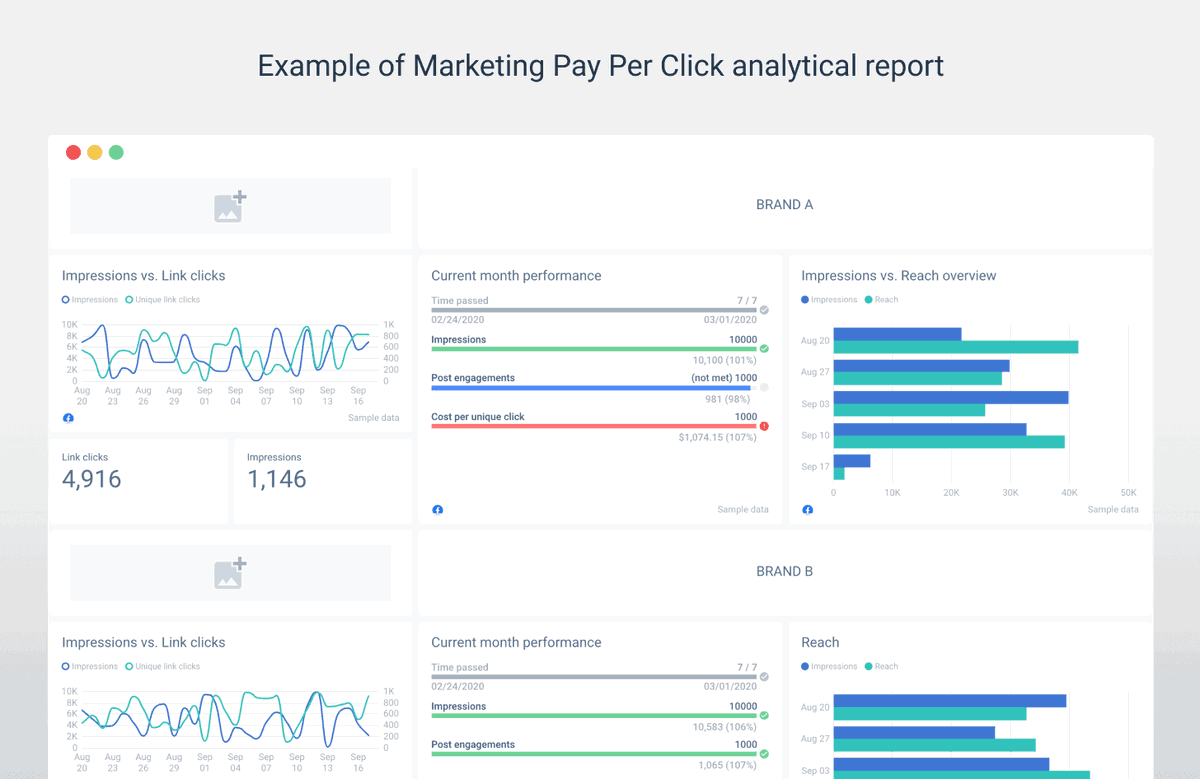
Task: Click the add-image placeholder icon for Brand B logo
Action: tap(230, 573)
